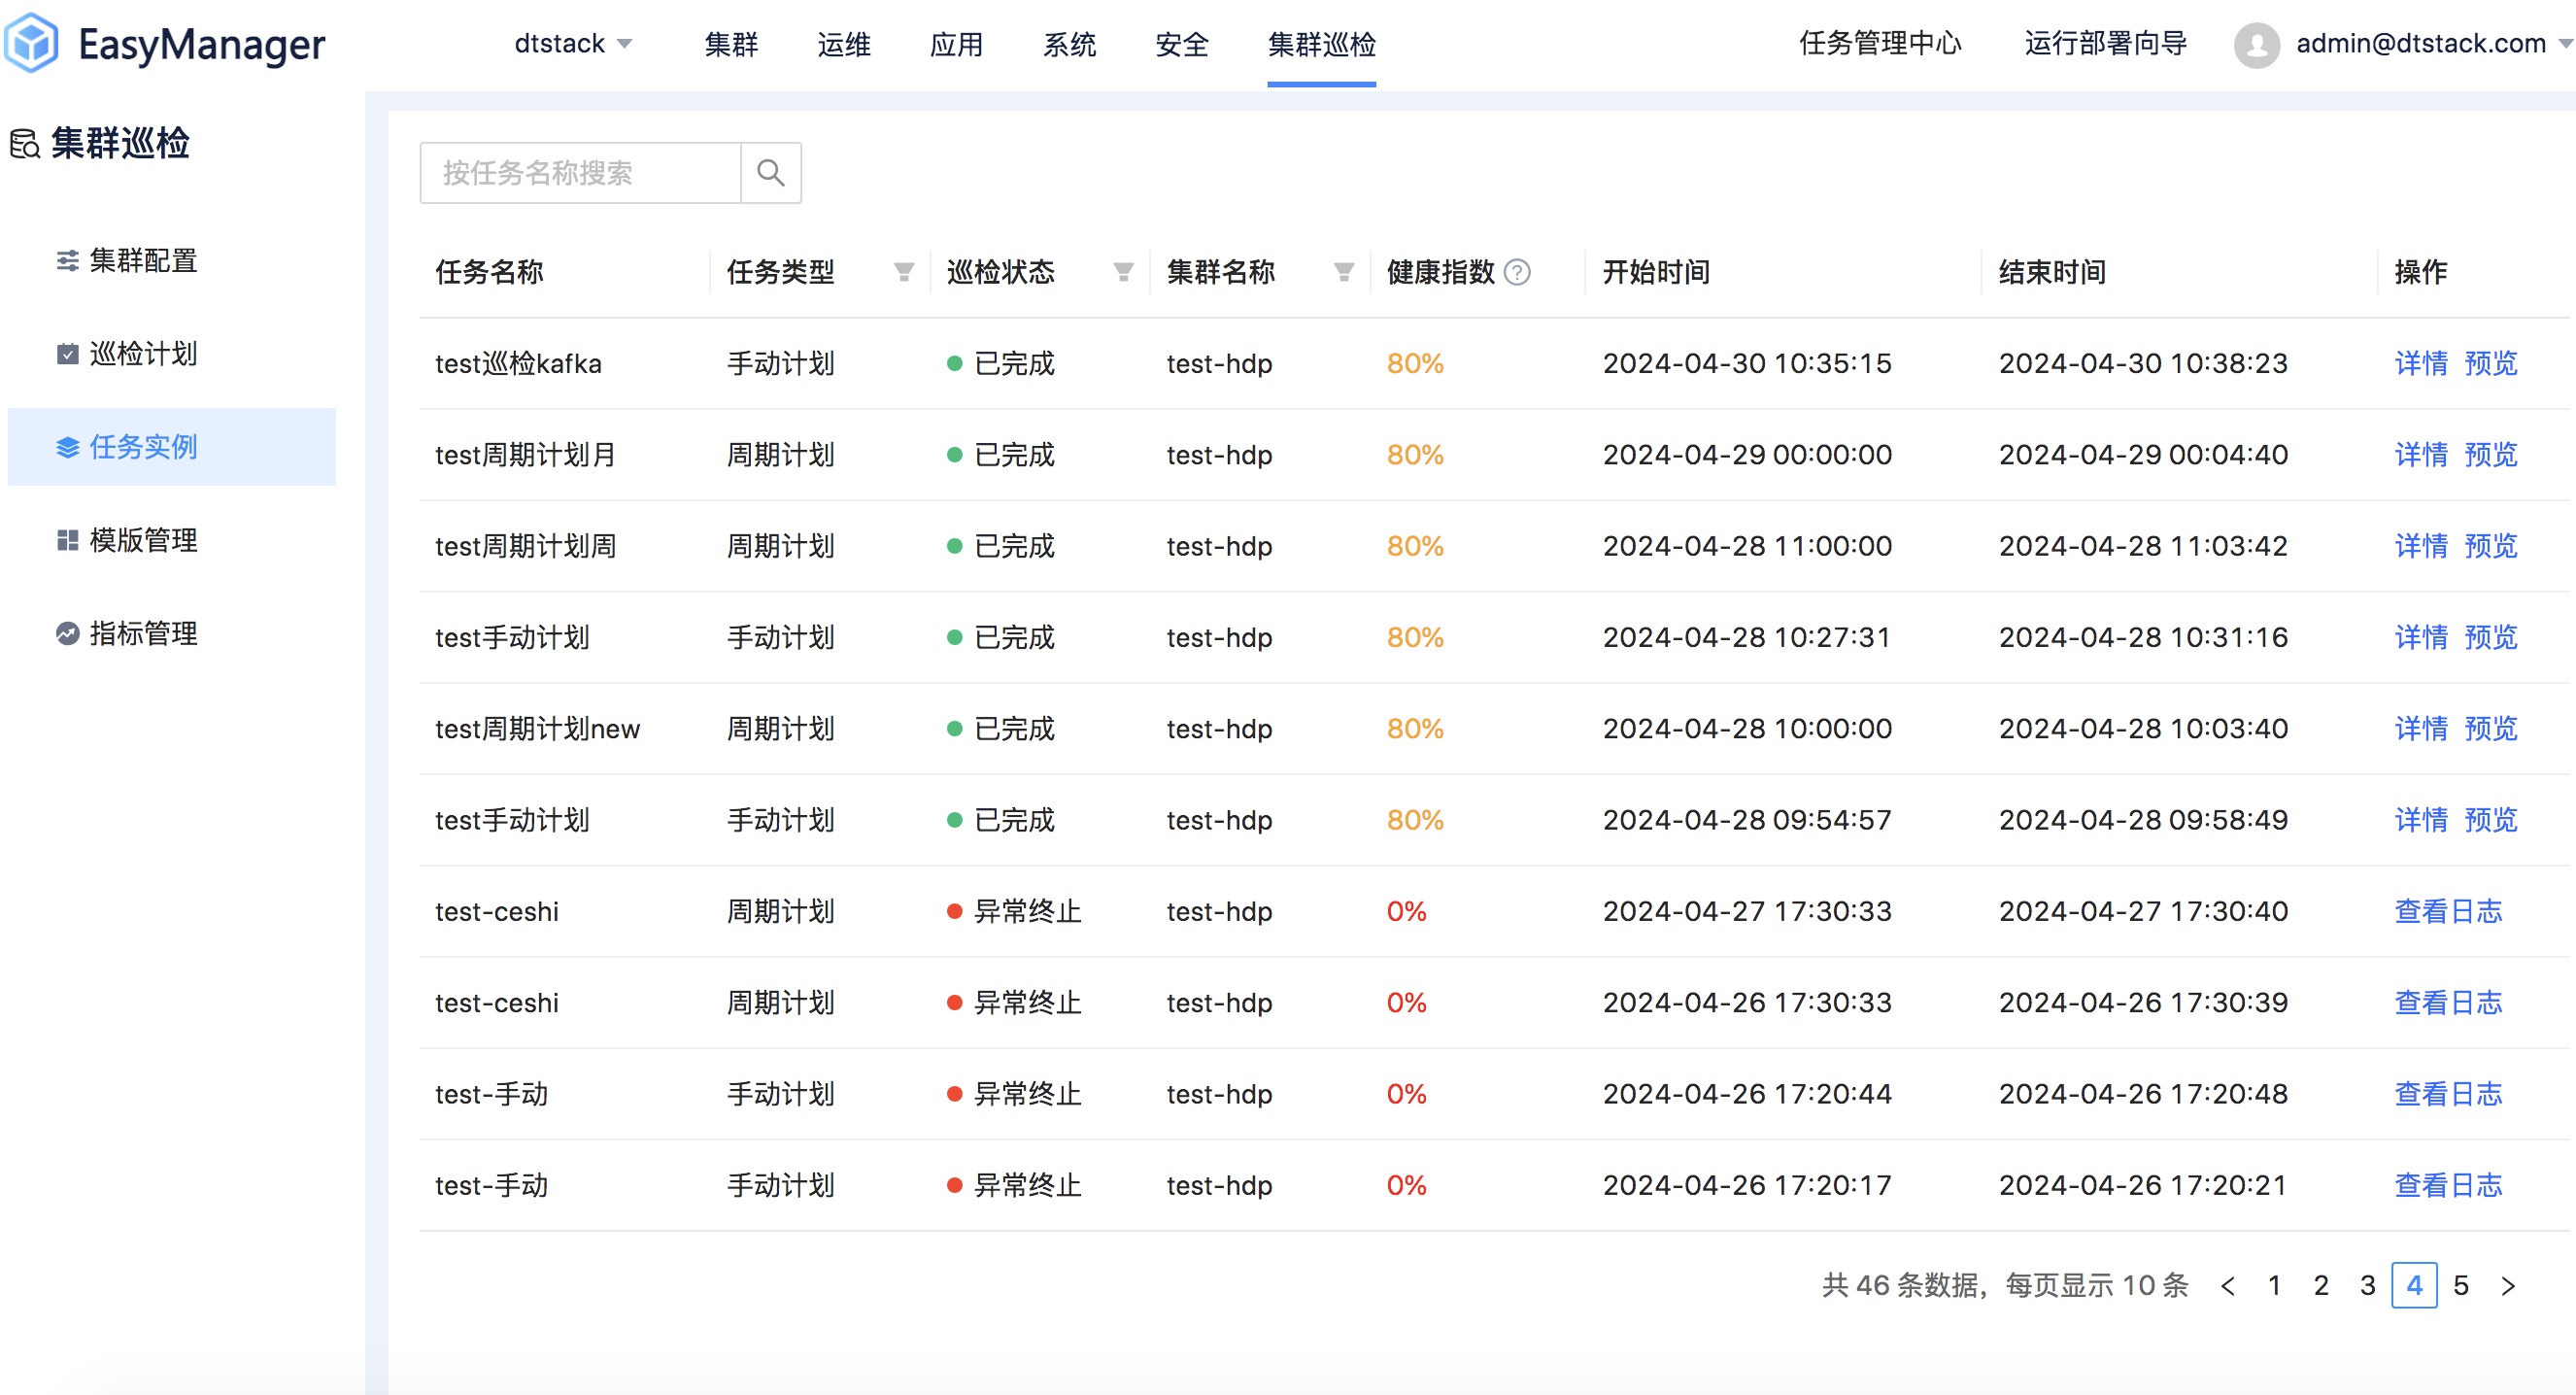Click 详情 for test巡检kafka row
This screenshot has width=2576, height=1395.
click(2421, 364)
